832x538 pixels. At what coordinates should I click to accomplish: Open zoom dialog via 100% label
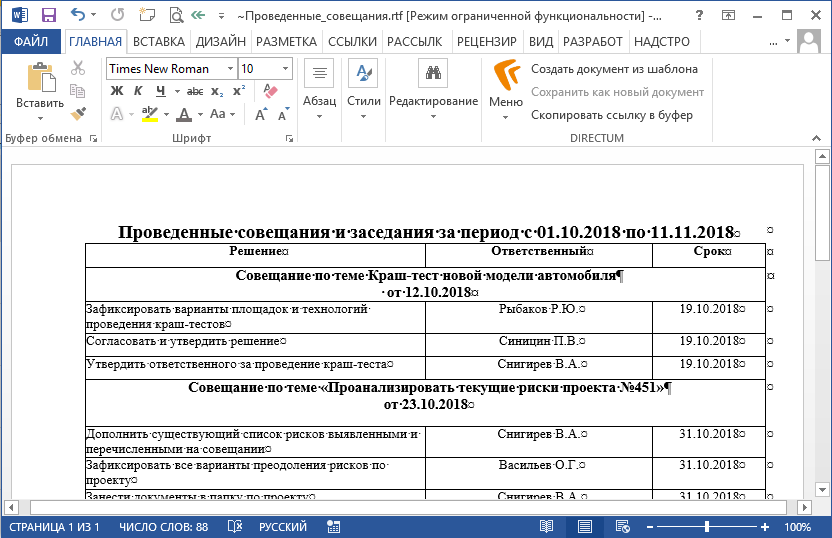[x=798, y=527]
